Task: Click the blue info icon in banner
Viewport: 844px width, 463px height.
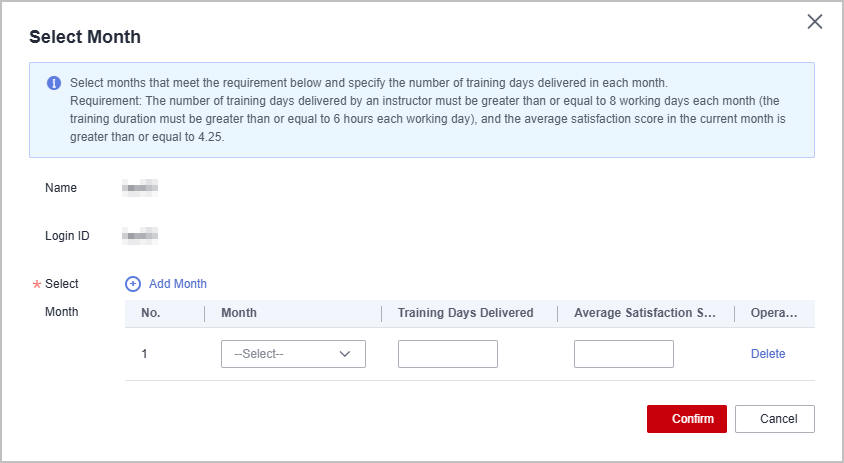Action: click(54, 82)
